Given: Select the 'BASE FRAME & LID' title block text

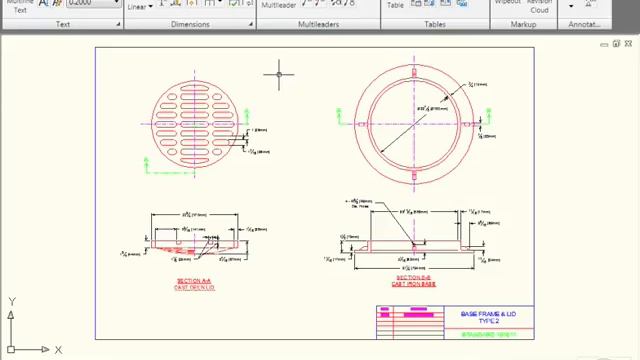Looking at the screenshot, I should pyautogui.click(x=488, y=314).
